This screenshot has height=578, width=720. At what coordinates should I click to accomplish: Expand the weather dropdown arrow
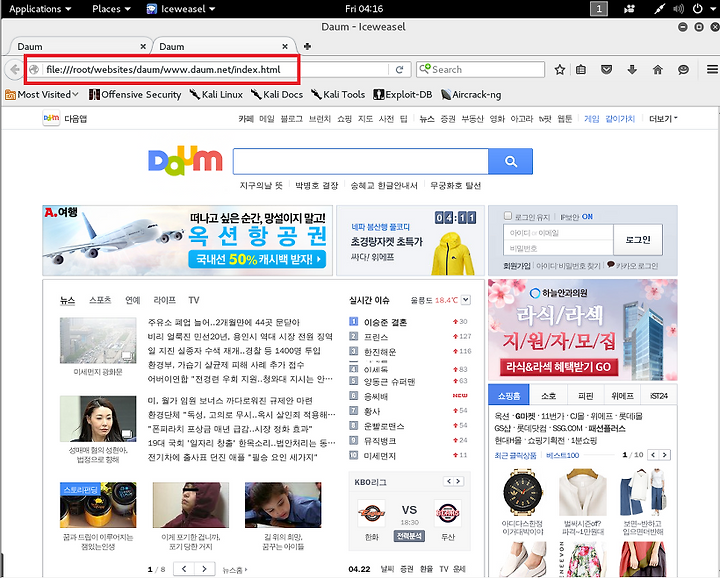(466, 300)
